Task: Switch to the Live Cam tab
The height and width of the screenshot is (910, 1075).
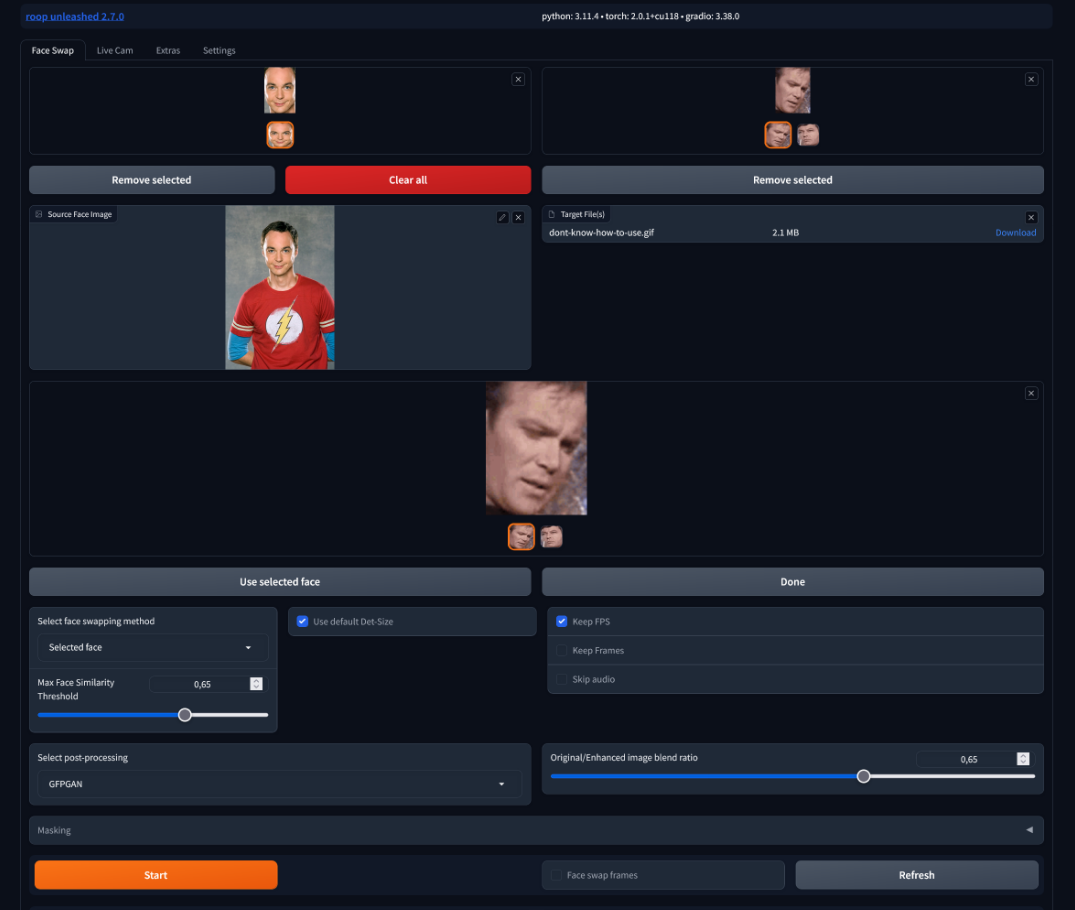Action: tap(114, 50)
